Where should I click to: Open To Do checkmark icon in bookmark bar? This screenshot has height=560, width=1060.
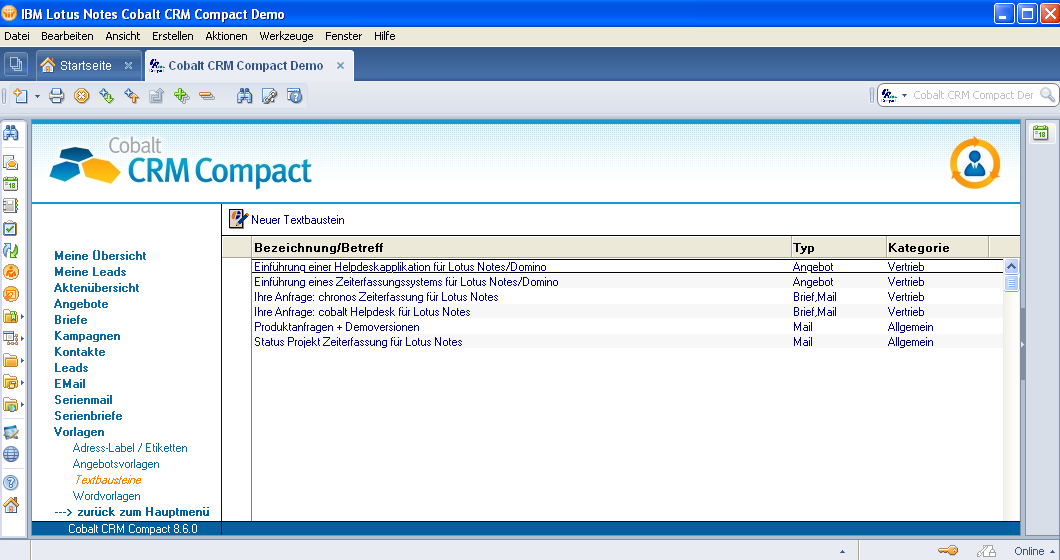pos(11,229)
